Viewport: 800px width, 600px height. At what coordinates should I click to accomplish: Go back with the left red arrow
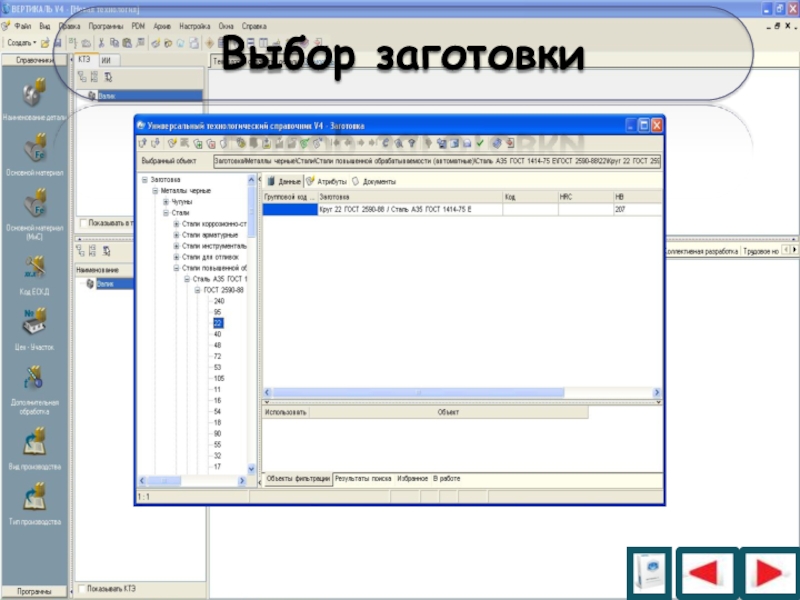click(x=706, y=574)
